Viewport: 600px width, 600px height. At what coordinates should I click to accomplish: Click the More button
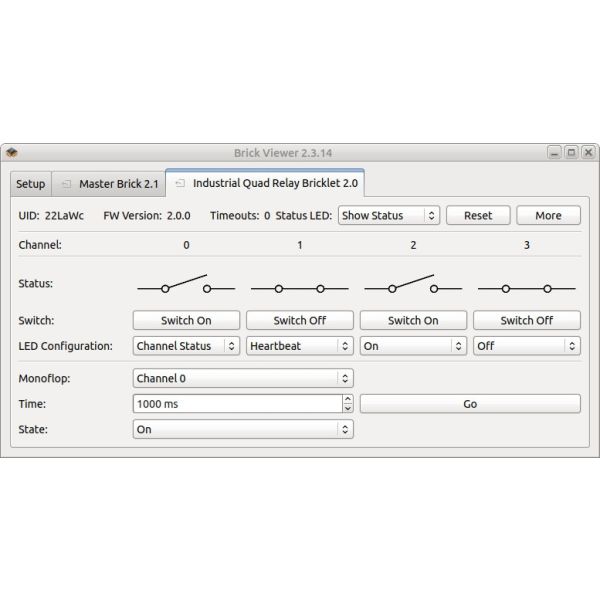[x=548, y=215]
